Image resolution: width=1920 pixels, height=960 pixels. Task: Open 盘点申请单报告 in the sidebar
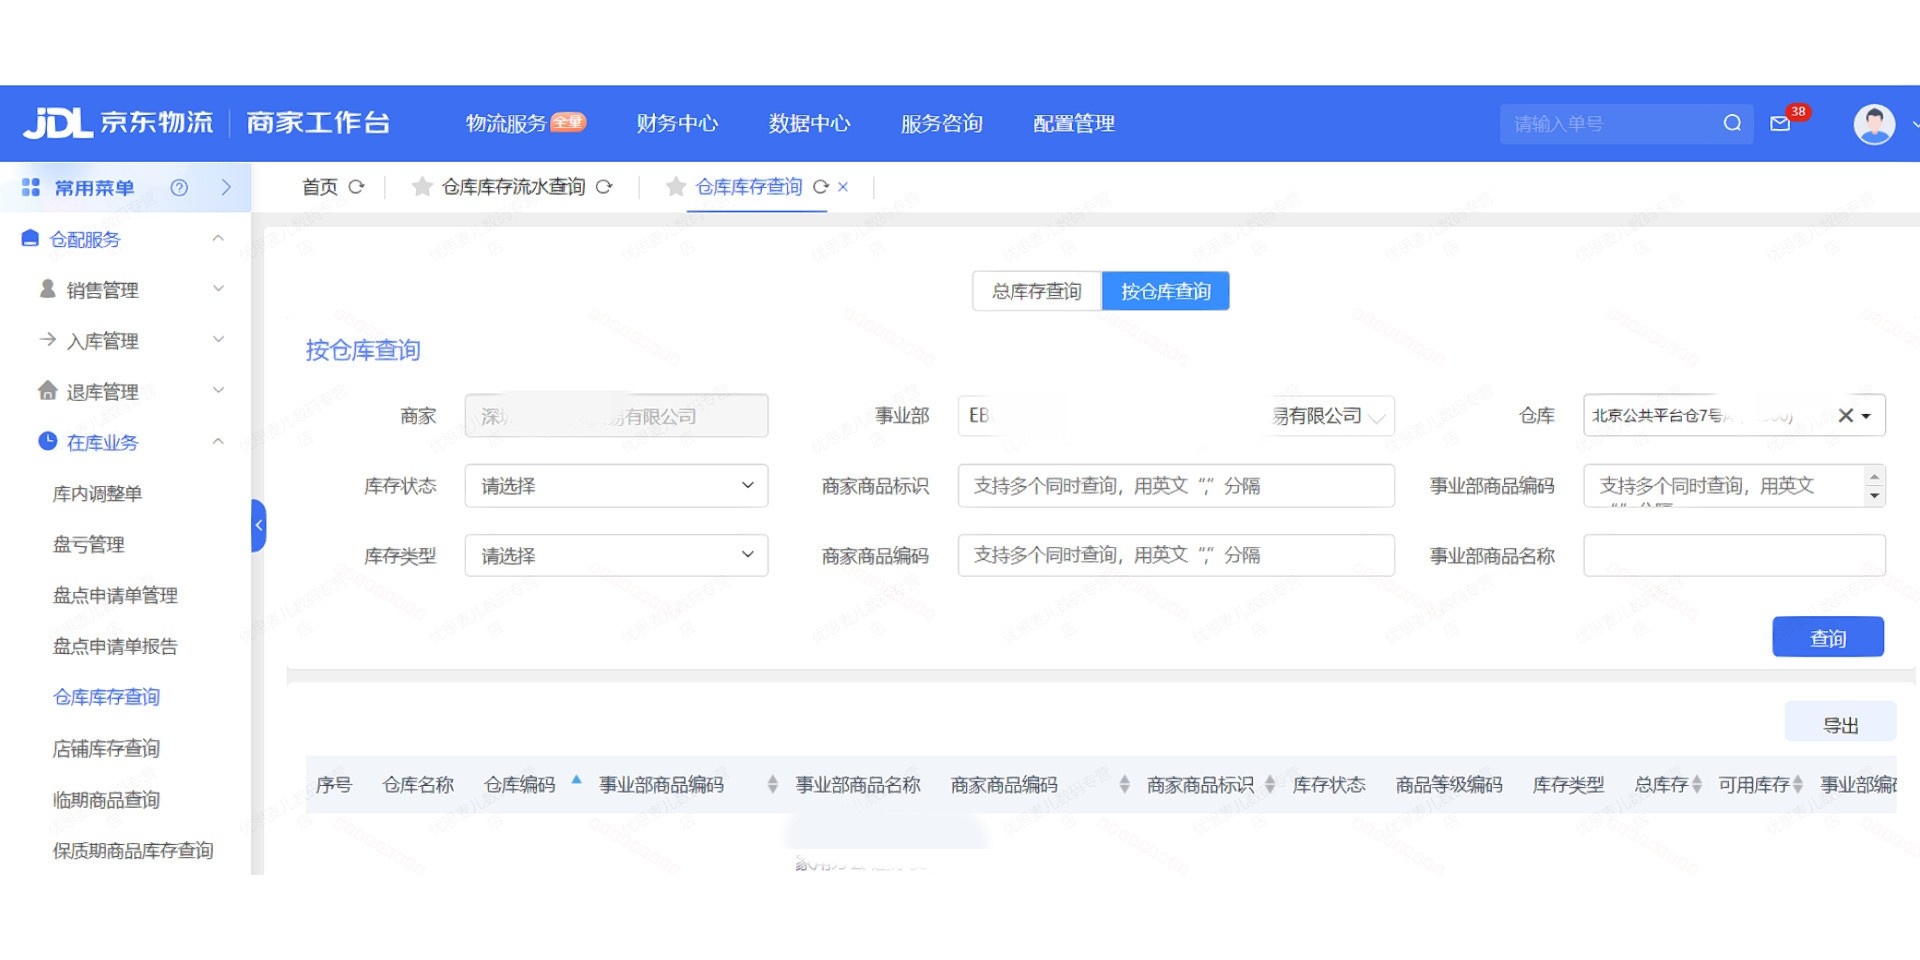(115, 646)
